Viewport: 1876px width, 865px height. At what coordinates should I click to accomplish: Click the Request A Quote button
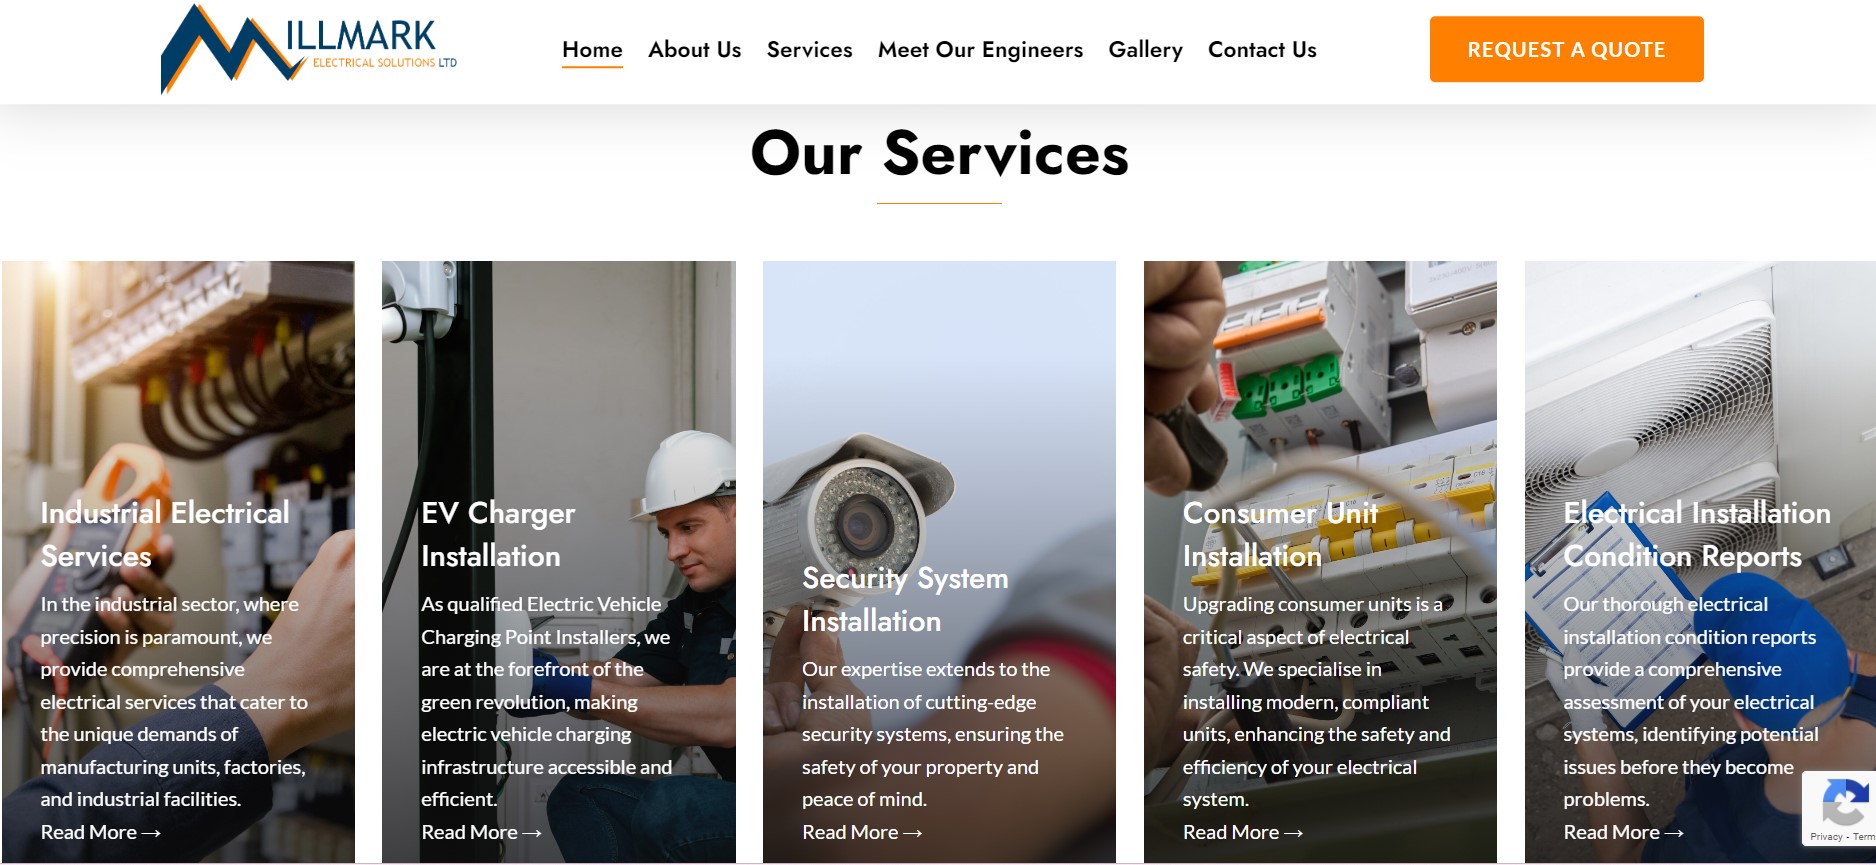click(x=1566, y=49)
